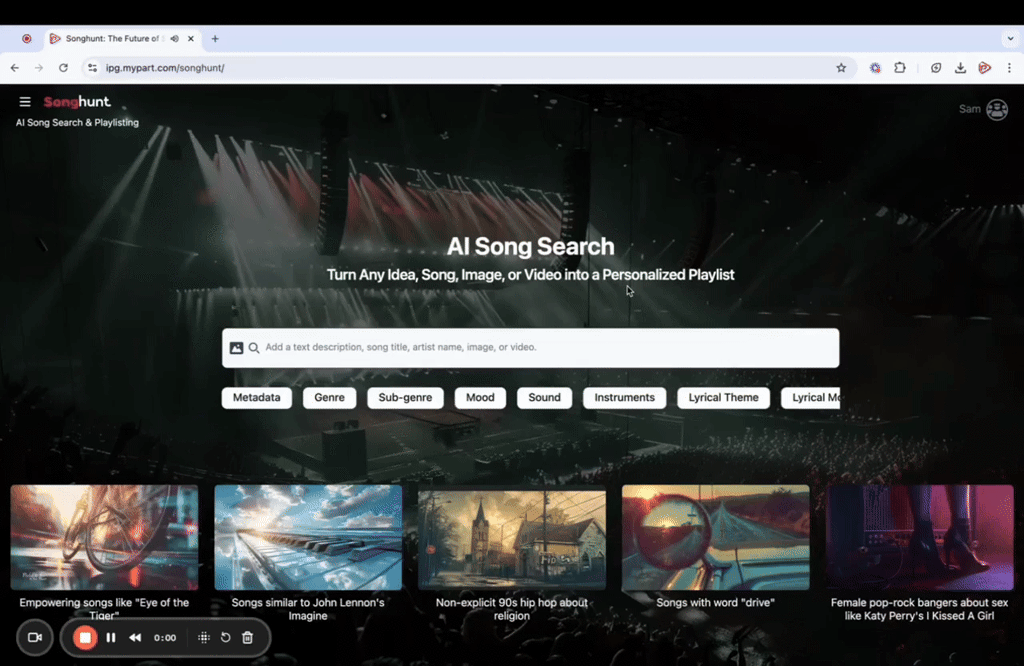
Task: Click the rewind icon in the recording toolbar
Action: point(135,637)
